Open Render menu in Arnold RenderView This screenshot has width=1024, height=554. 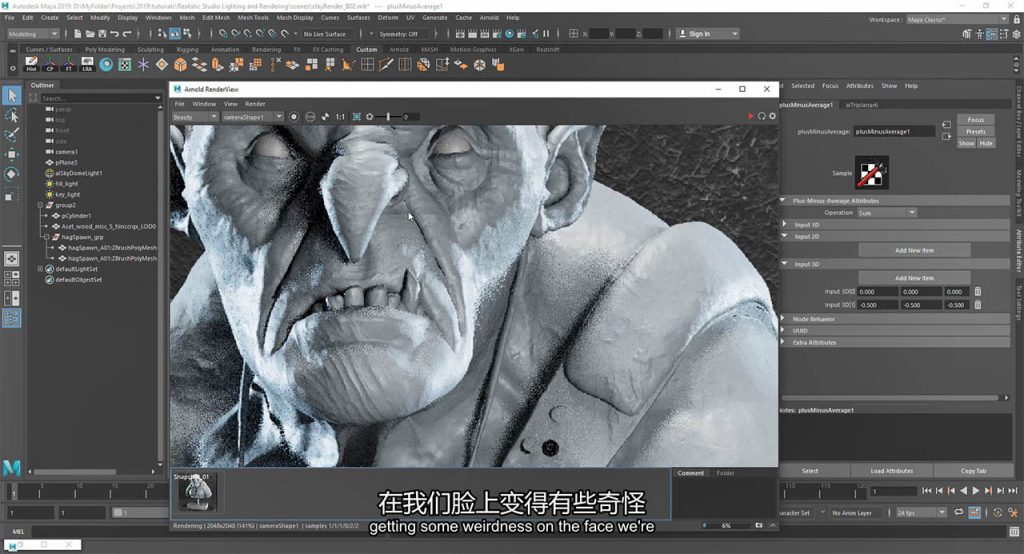(x=255, y=104)
